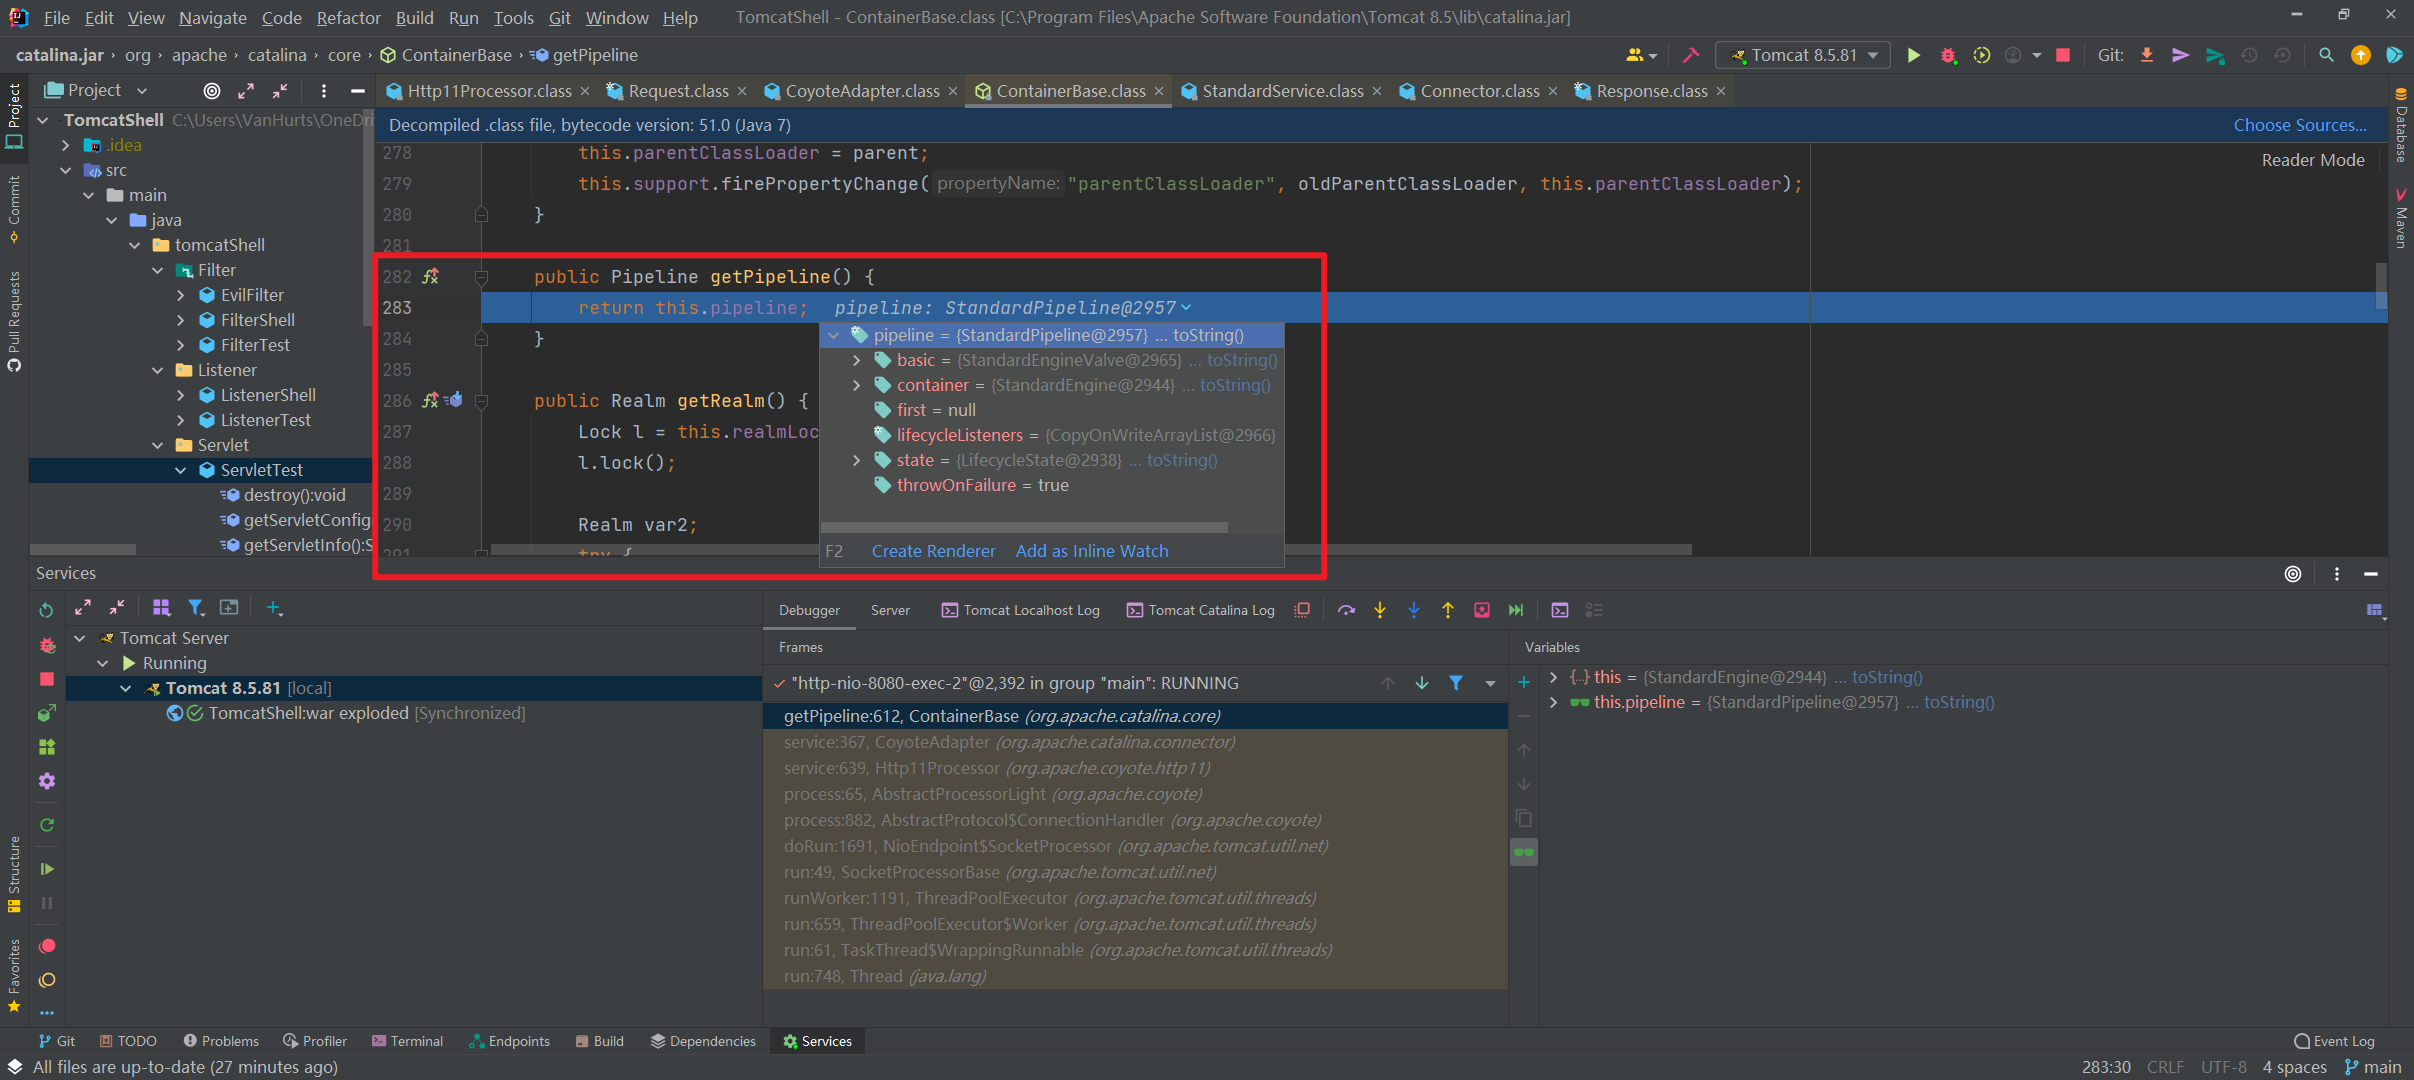The width and height of the screenshot is (2414, 1080).
Task: Open Evaluate Expression console icon
Action: click(x=1560, y=610)
